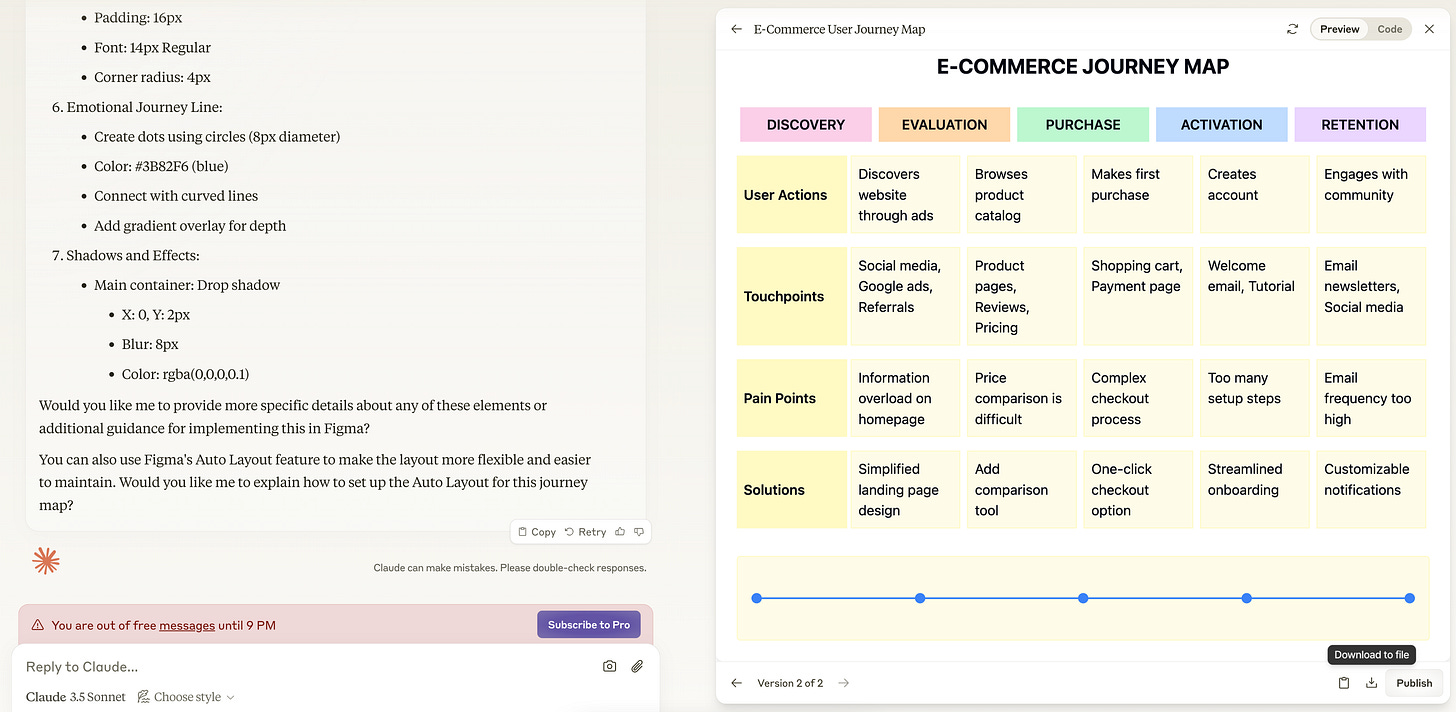Select the EVALUATION stage header
This screenshot has width=1456, height=712.
click(944, 125)
